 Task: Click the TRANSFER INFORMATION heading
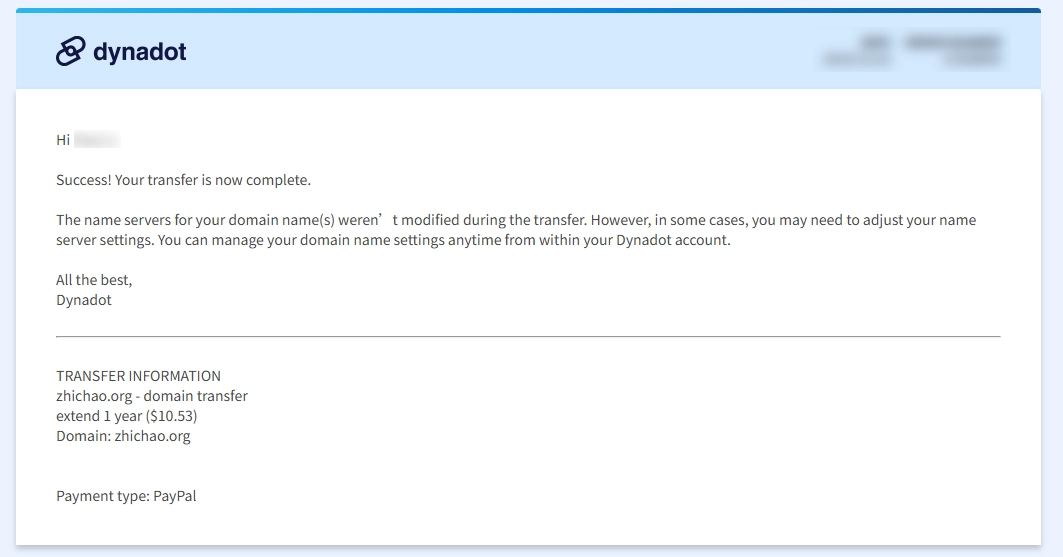coord(138,376)
